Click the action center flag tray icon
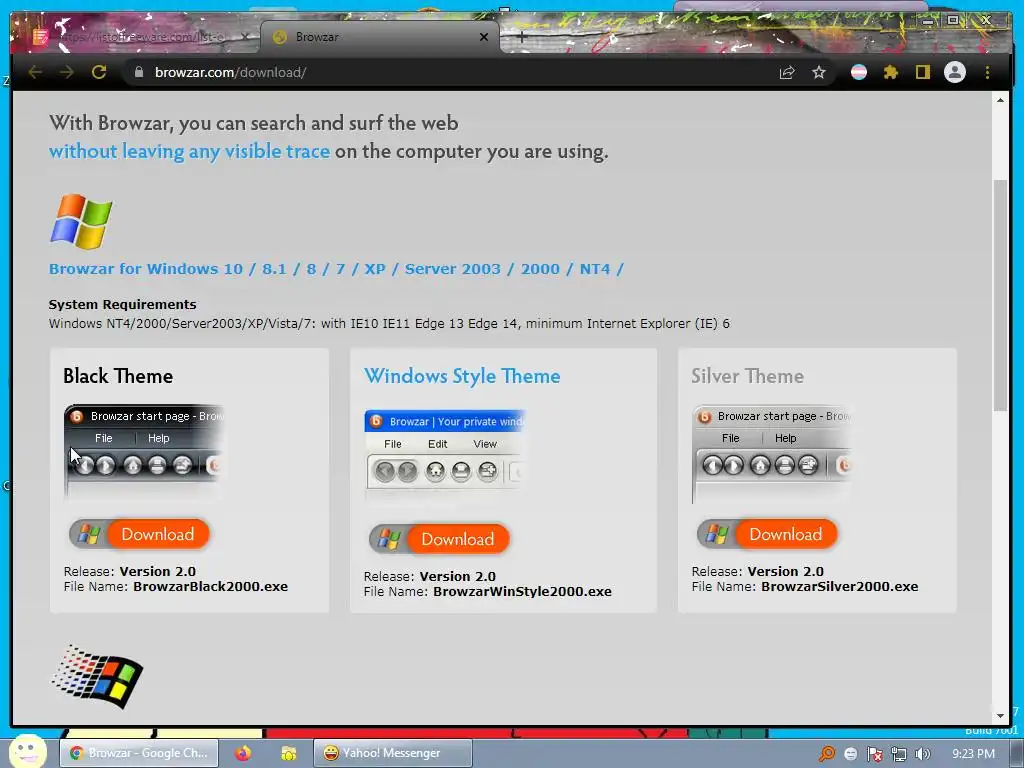Viewport: 1024px width, 768px height. (x=874, y=754)
